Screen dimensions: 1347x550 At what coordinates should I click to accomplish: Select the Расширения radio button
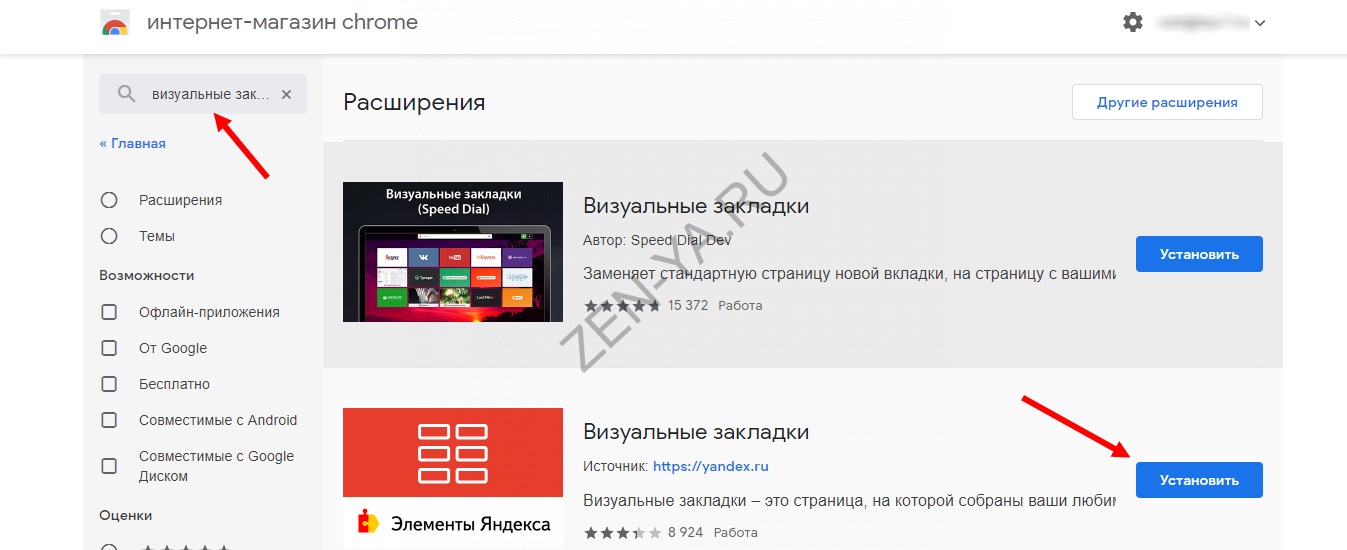point(110,200)
